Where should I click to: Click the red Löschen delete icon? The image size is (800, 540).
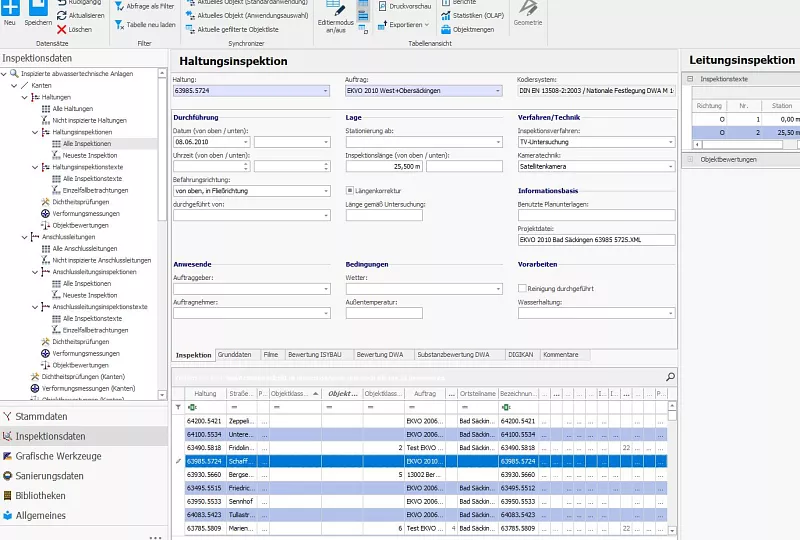pyautogui.click(x=62, y=30)
